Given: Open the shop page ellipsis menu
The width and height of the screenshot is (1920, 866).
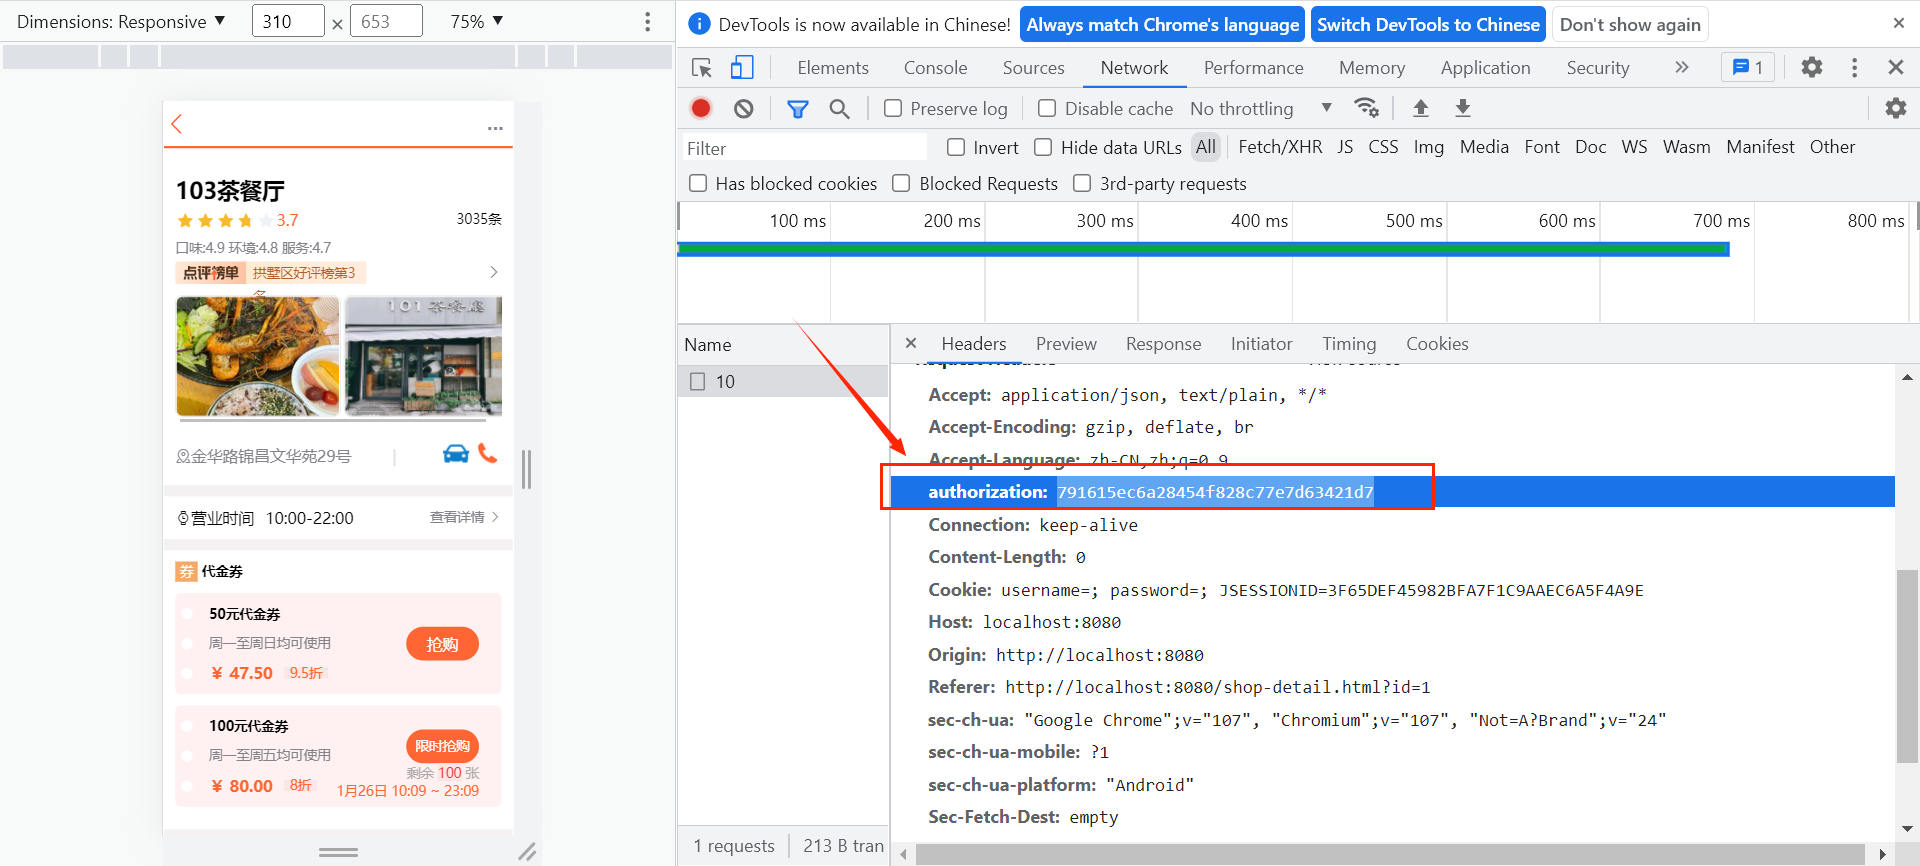Looking at the screenshot, I should click(495, 128).
